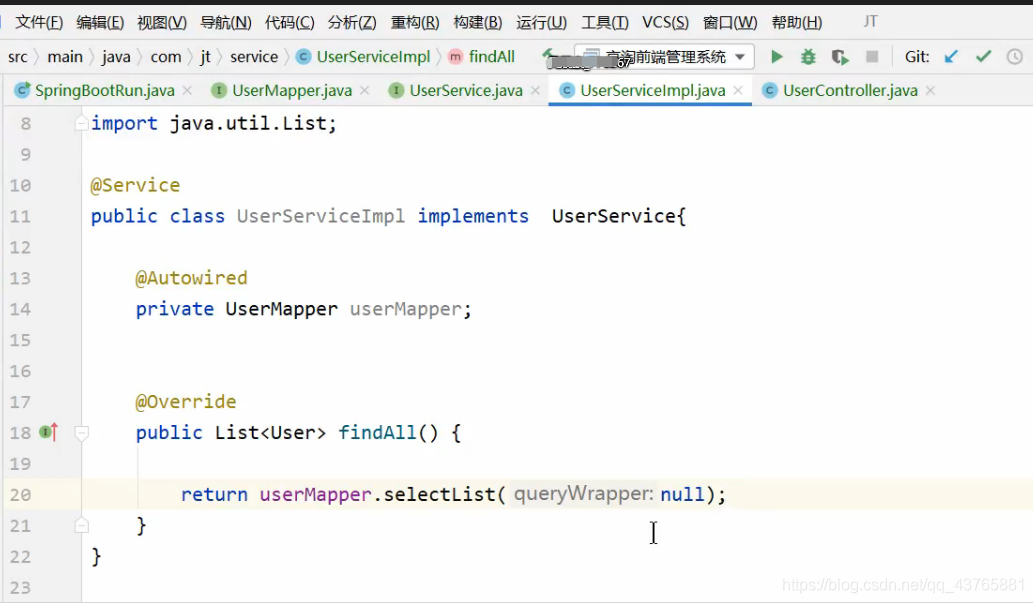Open the 帮助(H) menu
This screenshot has height=603, width=1033.
[x=796, y=22]
